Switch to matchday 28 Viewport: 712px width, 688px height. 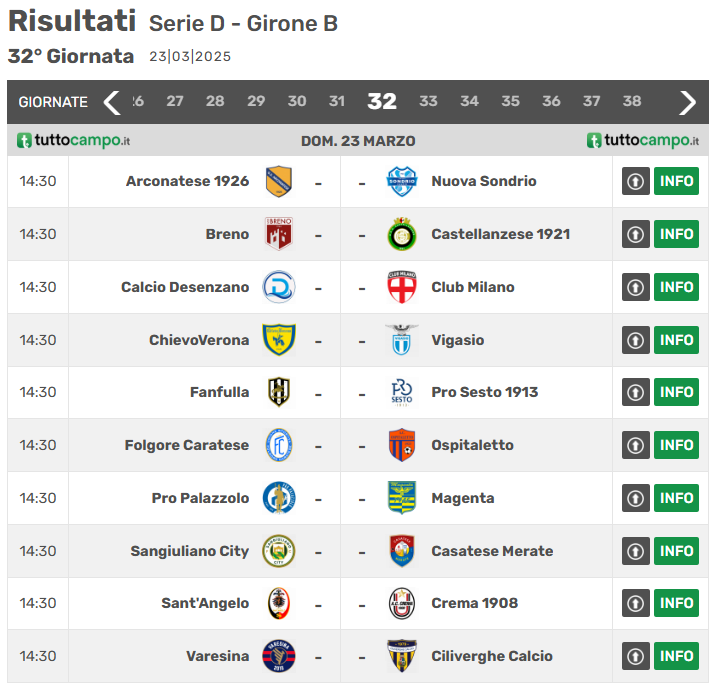[x=215, y=102]
